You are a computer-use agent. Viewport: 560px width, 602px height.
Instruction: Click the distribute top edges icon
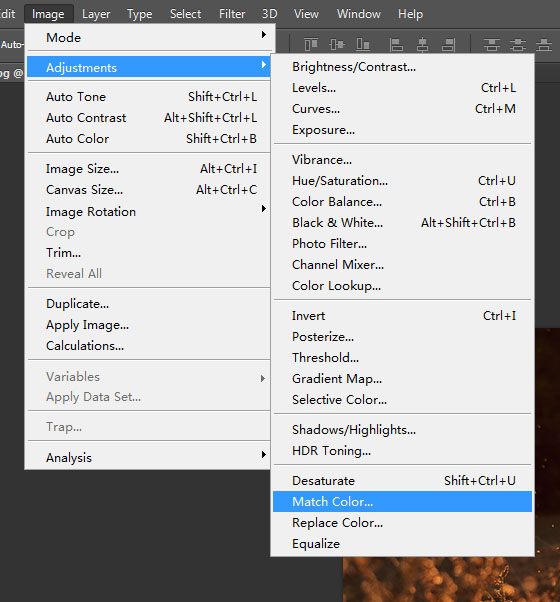point(492,45)
